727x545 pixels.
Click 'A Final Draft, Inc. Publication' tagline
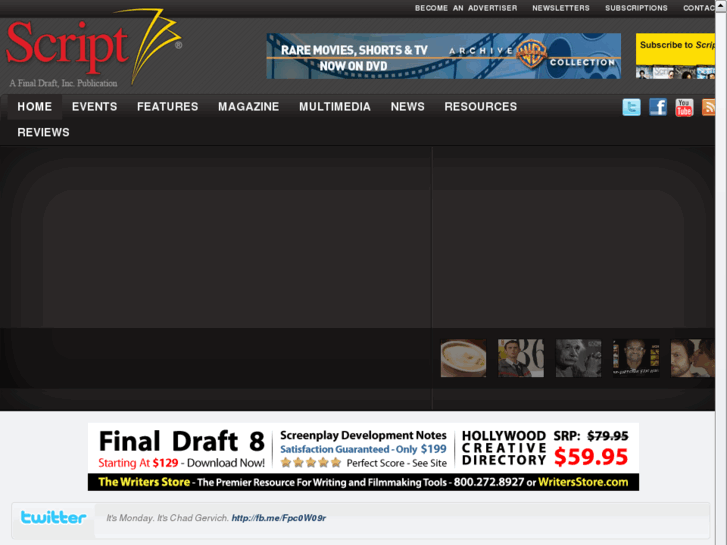pos(63,83)
